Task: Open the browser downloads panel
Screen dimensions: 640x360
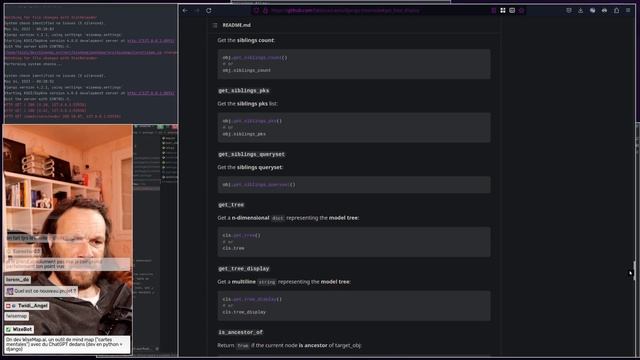Action: tap(581, 11)
